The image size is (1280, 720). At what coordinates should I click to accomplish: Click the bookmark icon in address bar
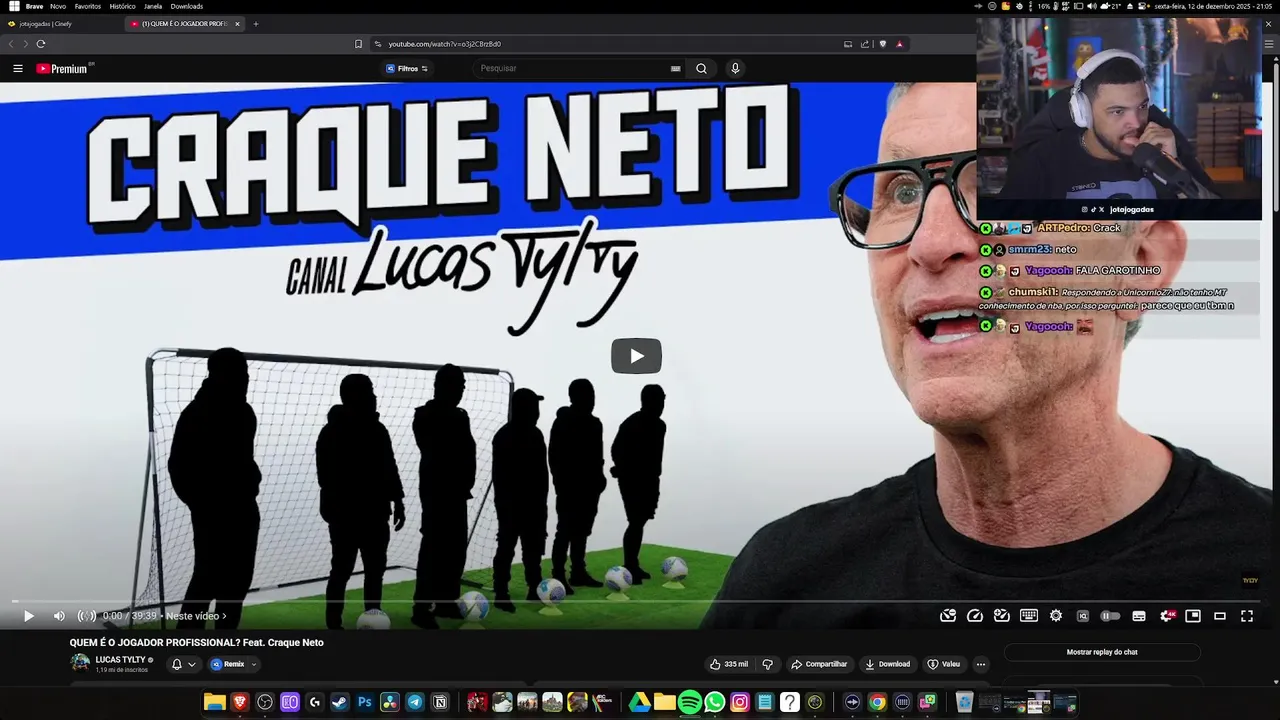pyautogui.click(x=358, y=44)
